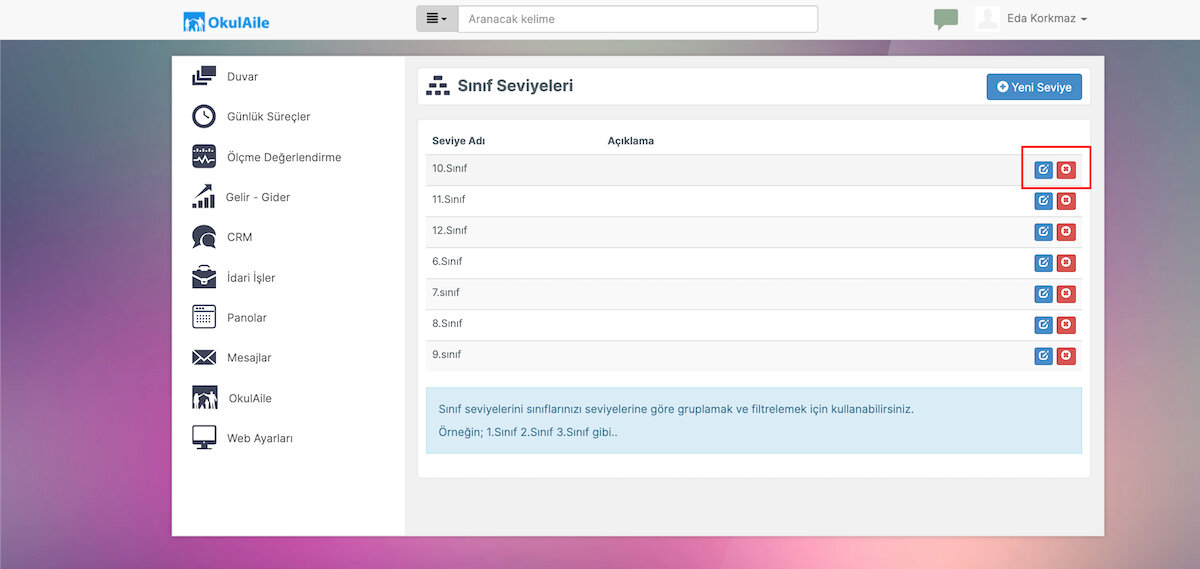Select the 8.Sınıf row text
The width and height of the screenshot is (1200, 569).
pos(447,323)
